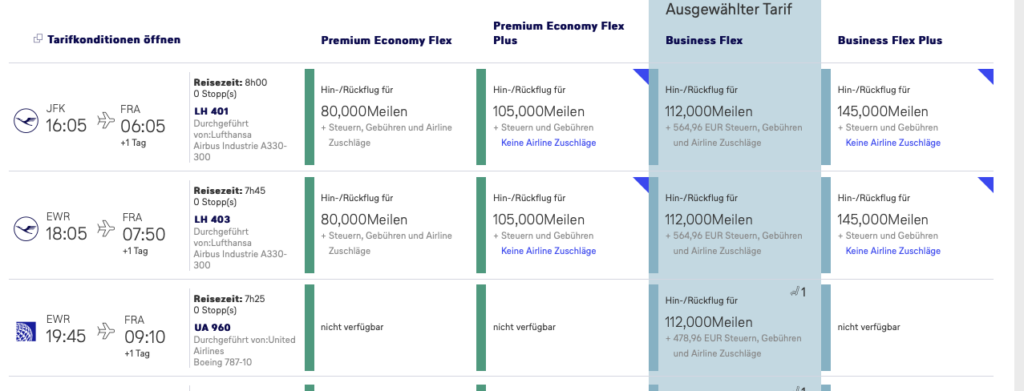Click United Airlines logo for UA 960
1024x391 pixels.
26,331
